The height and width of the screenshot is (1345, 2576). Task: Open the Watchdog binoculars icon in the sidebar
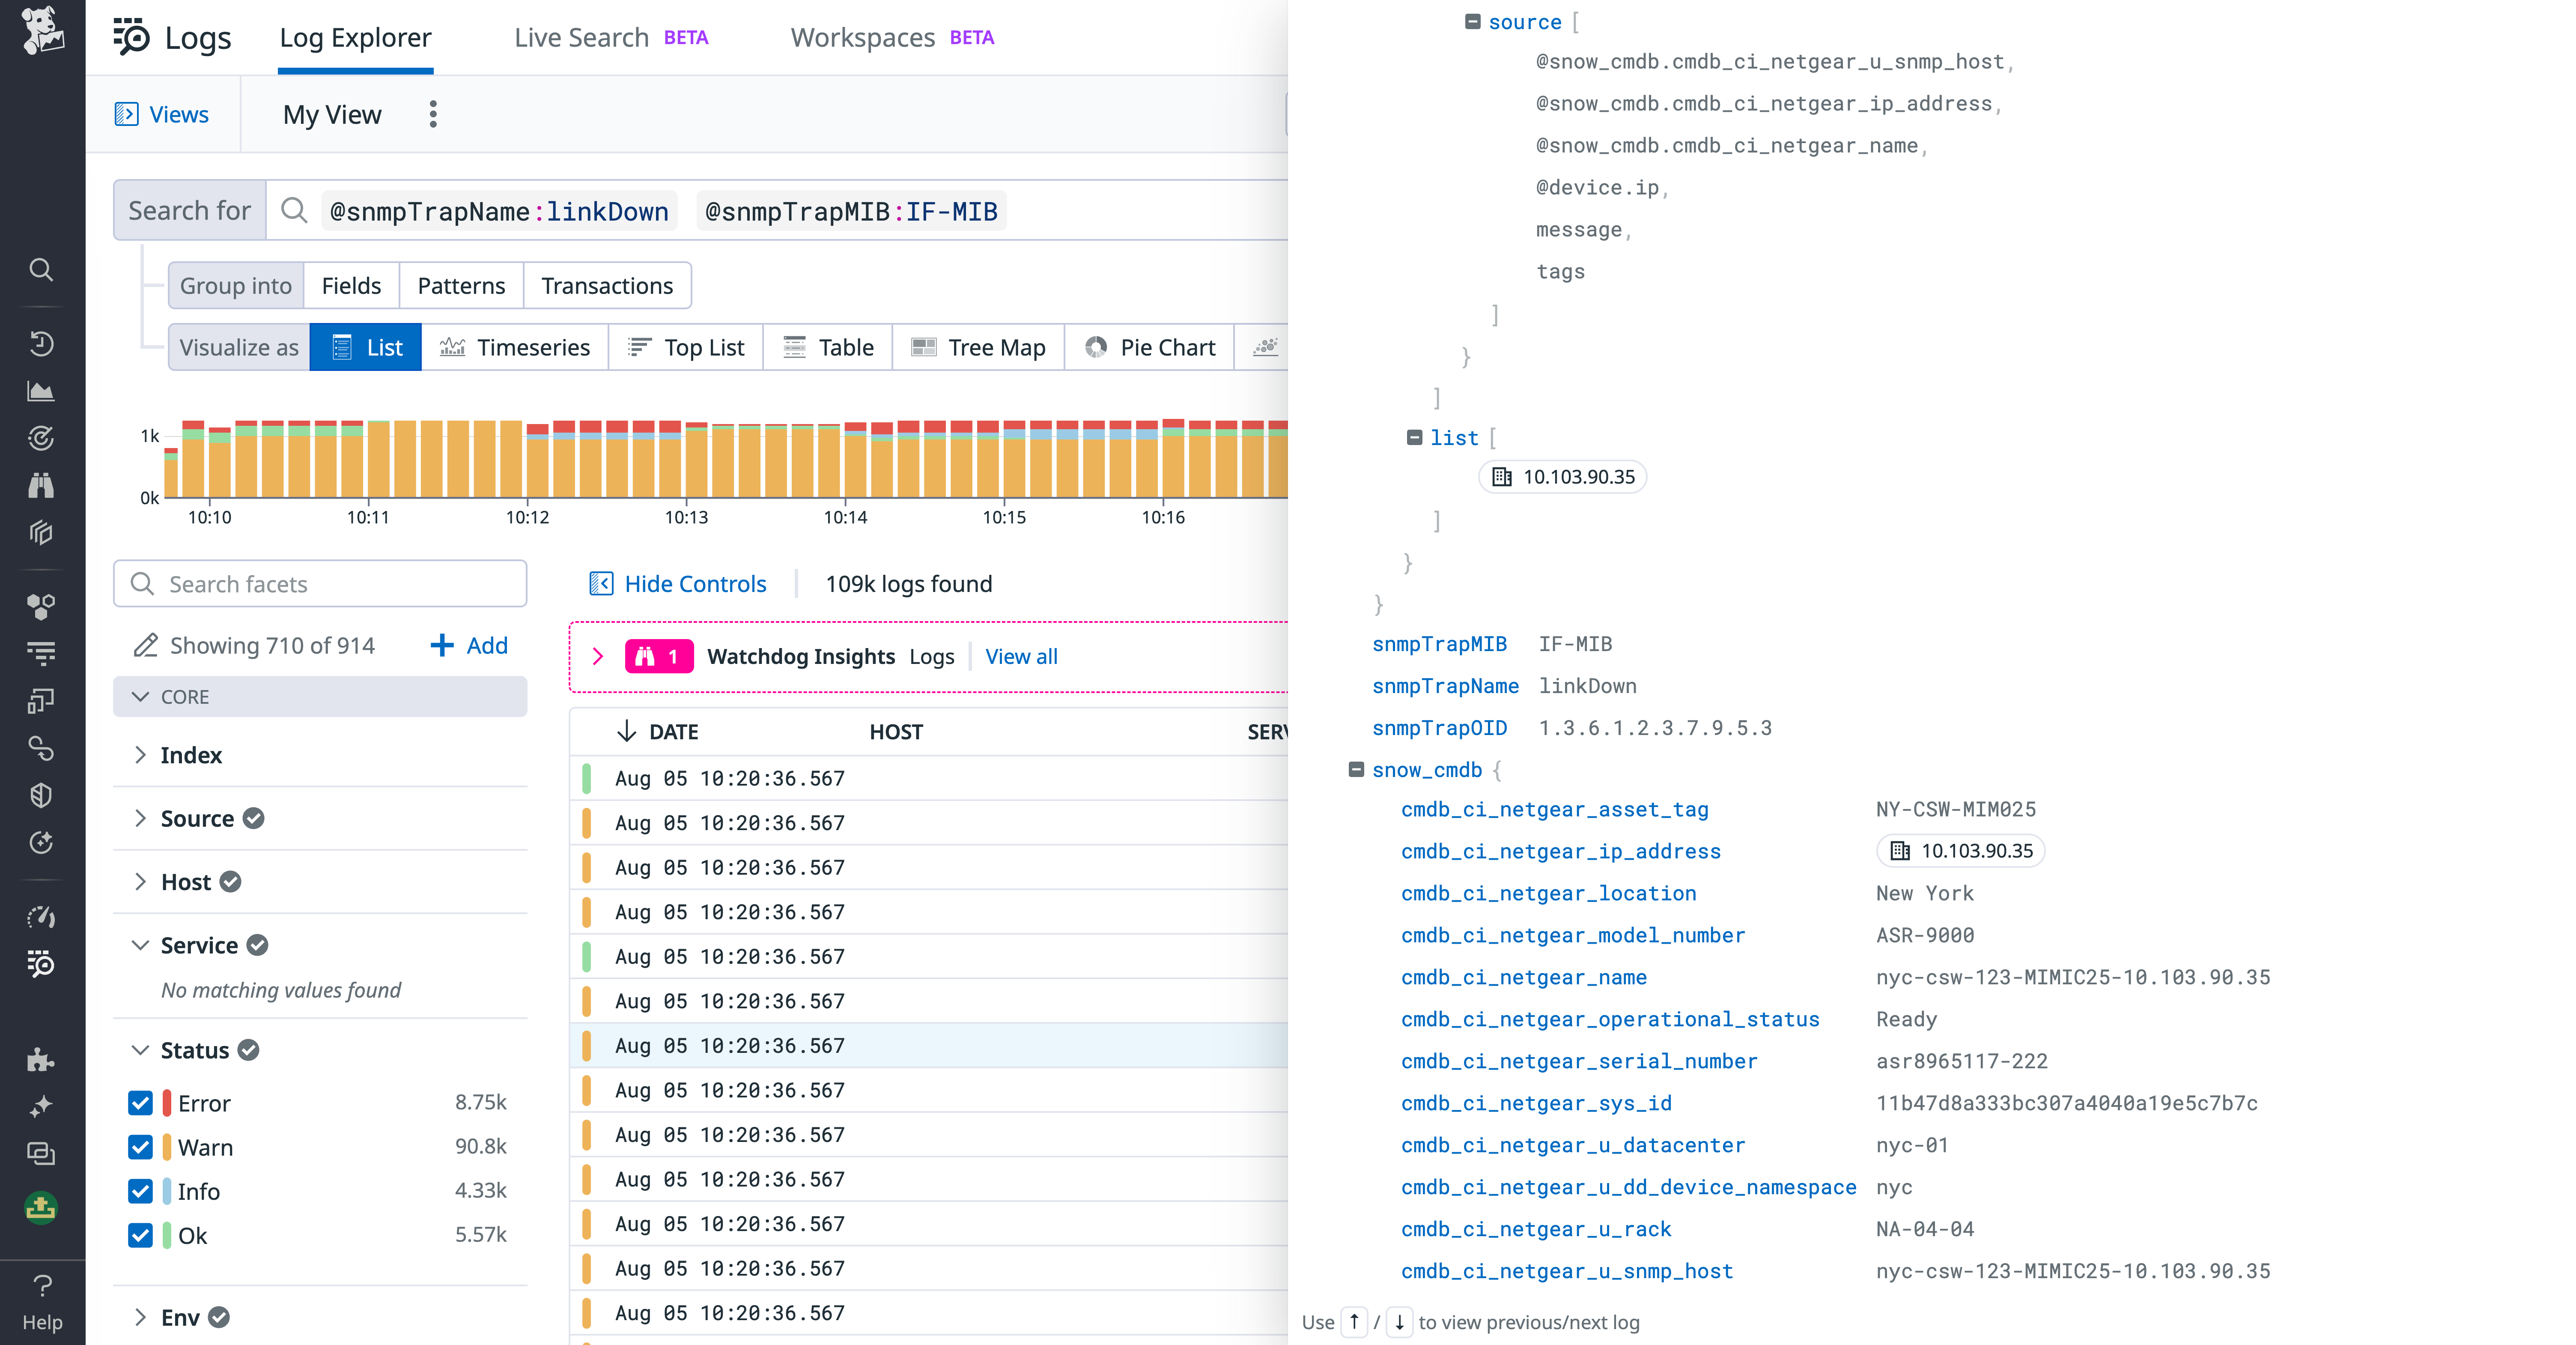click(41, 485)
